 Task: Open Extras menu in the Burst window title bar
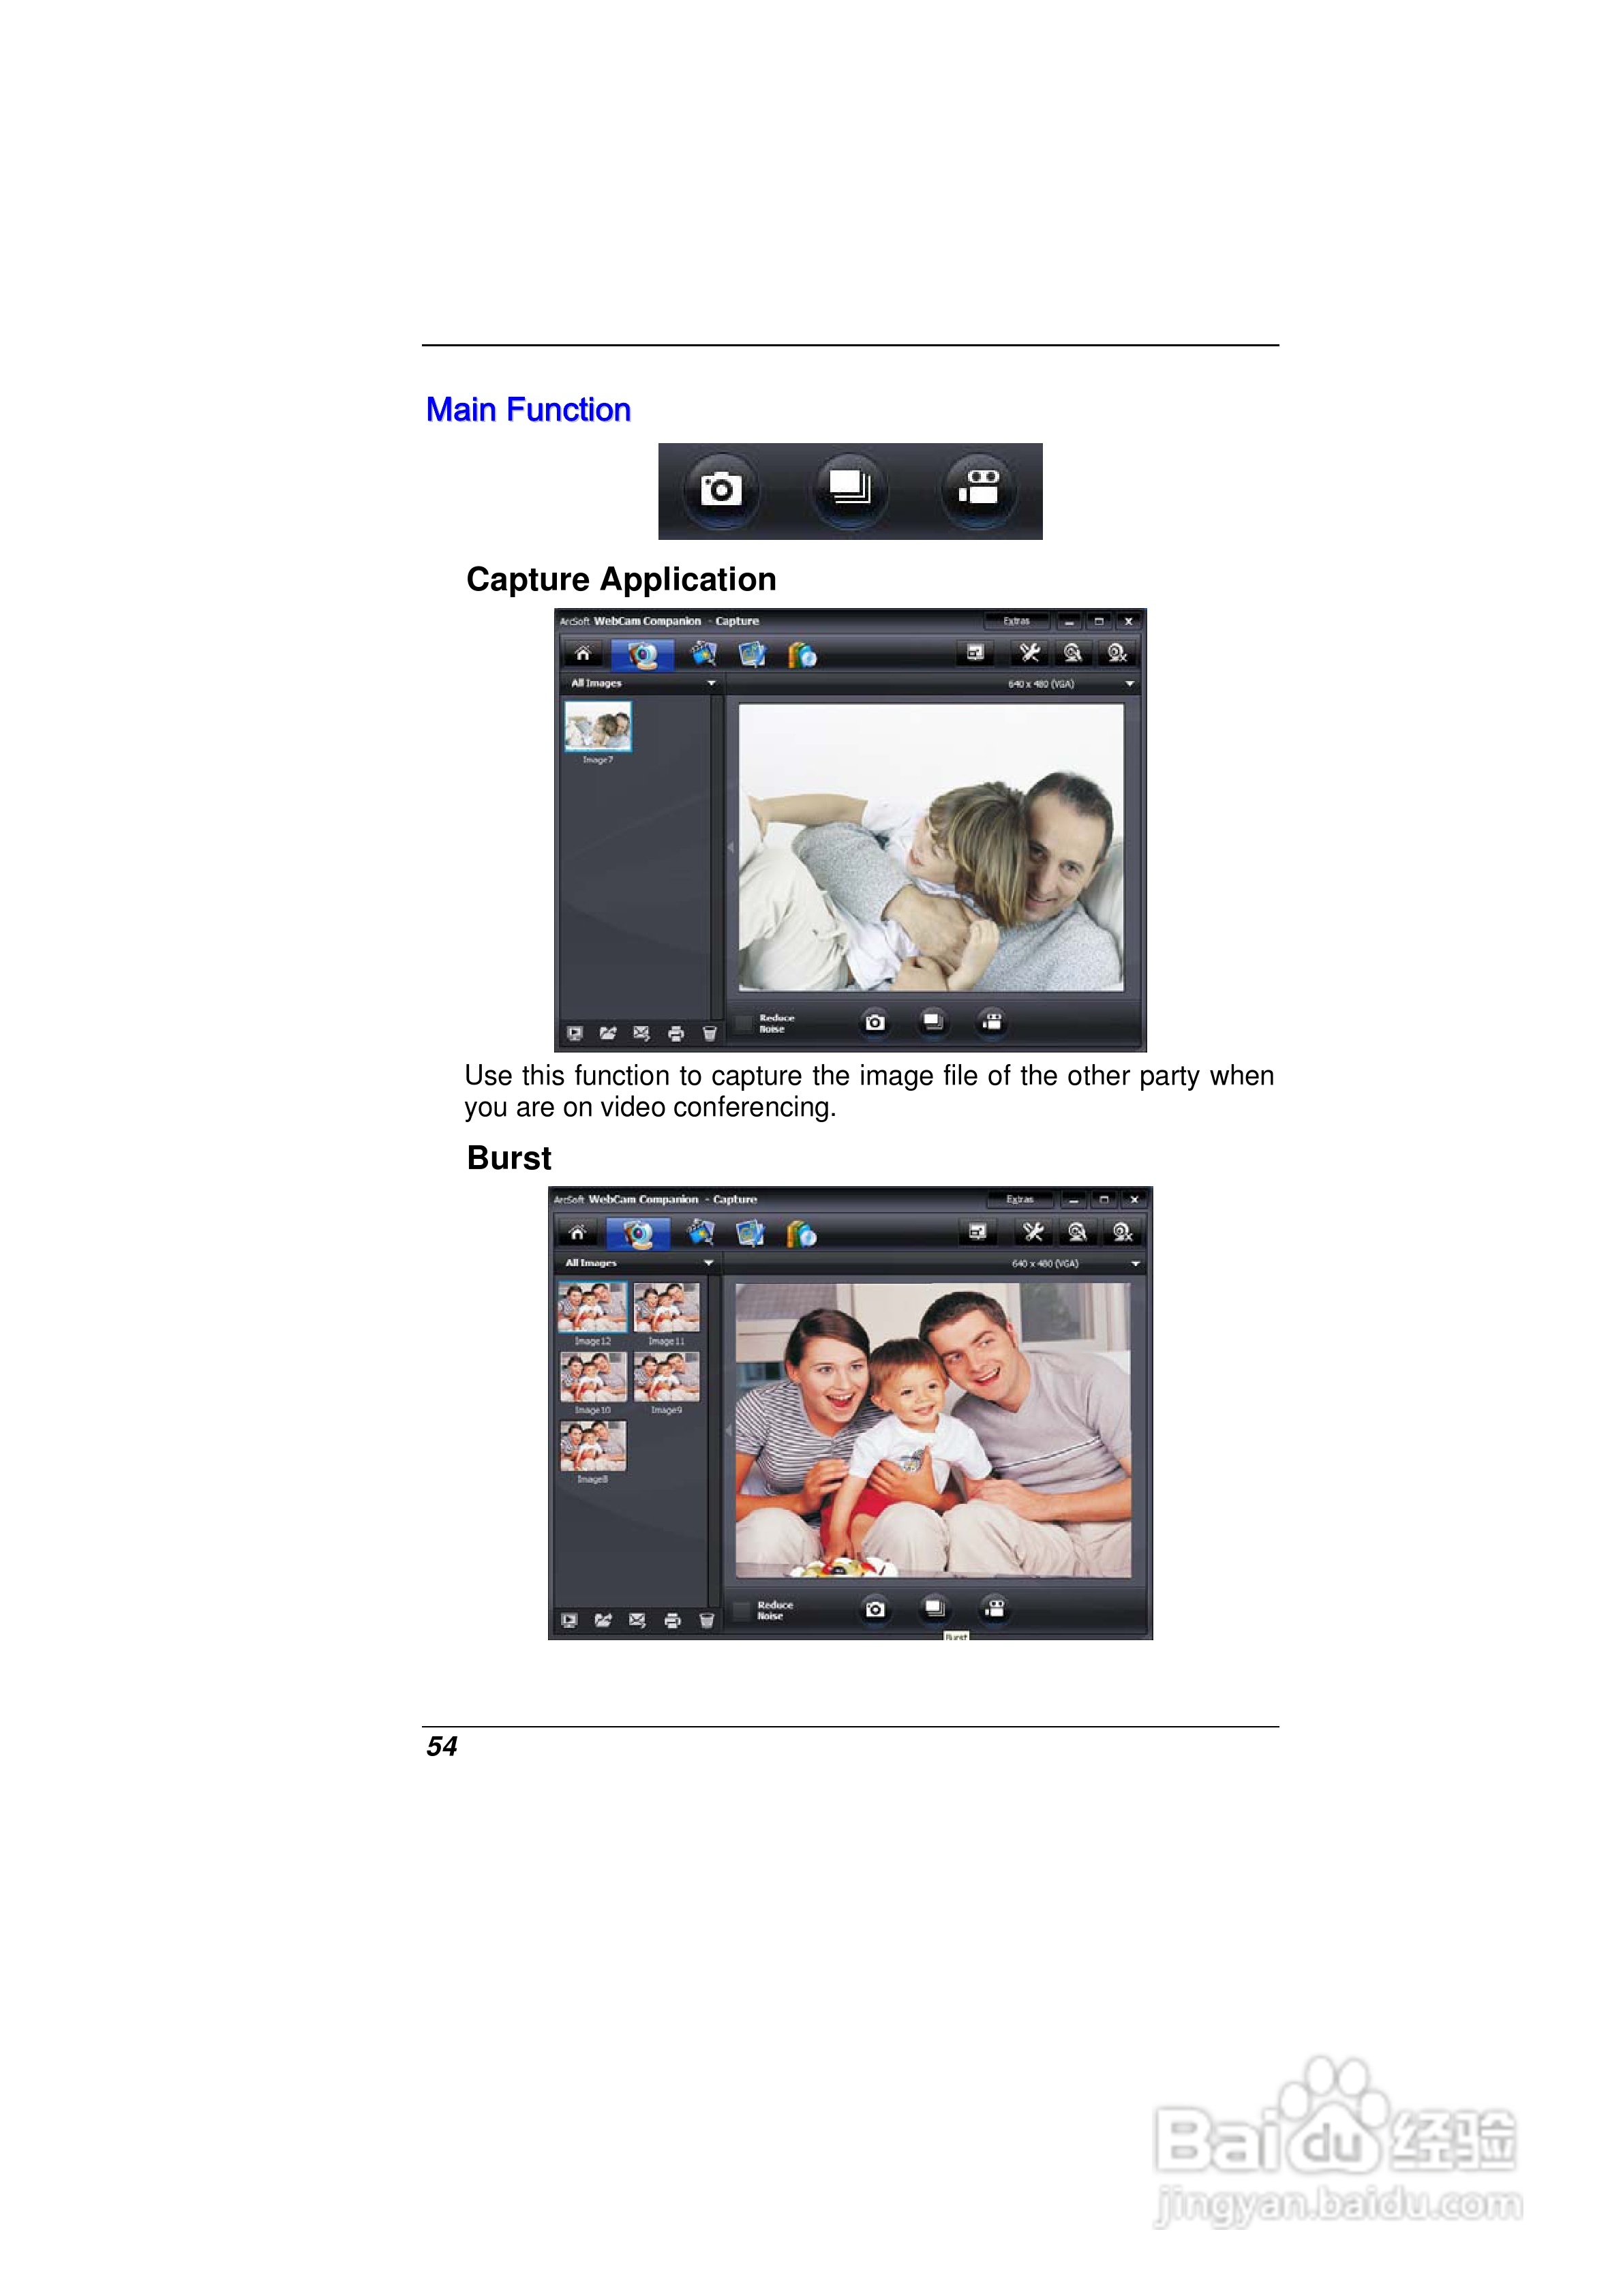click(1019, 1199)
